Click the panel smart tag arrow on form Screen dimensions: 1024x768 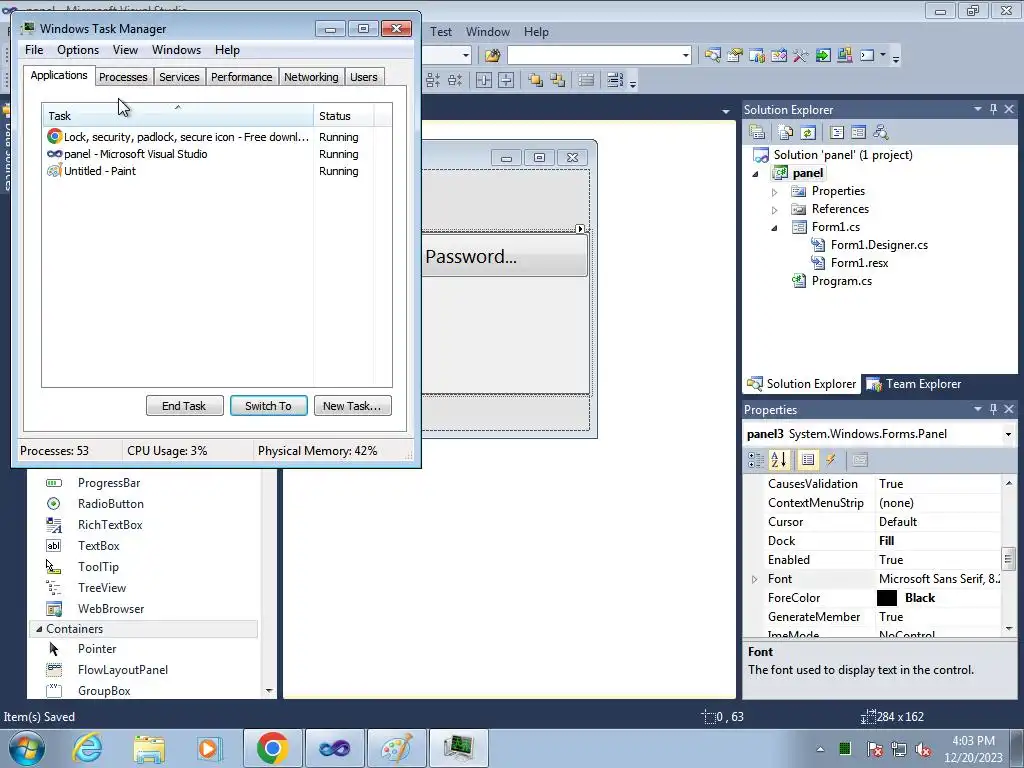point(580,229)
